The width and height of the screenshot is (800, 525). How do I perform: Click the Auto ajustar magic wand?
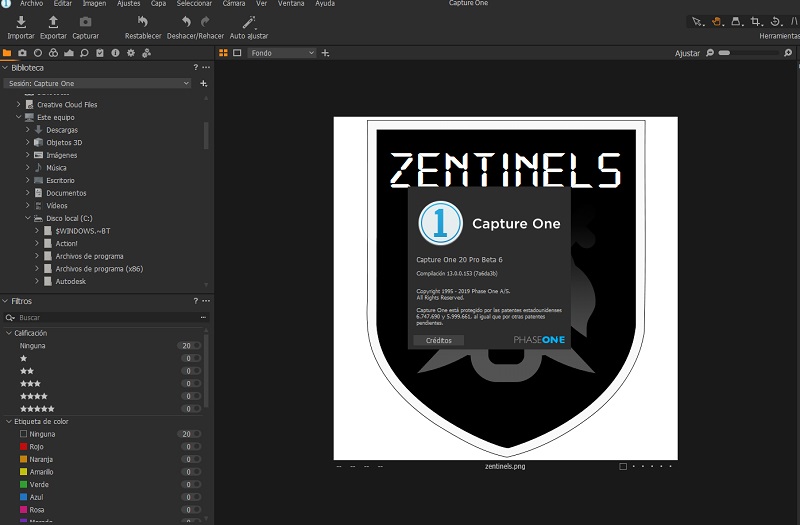pyautogui.click(x=249, y=22)
